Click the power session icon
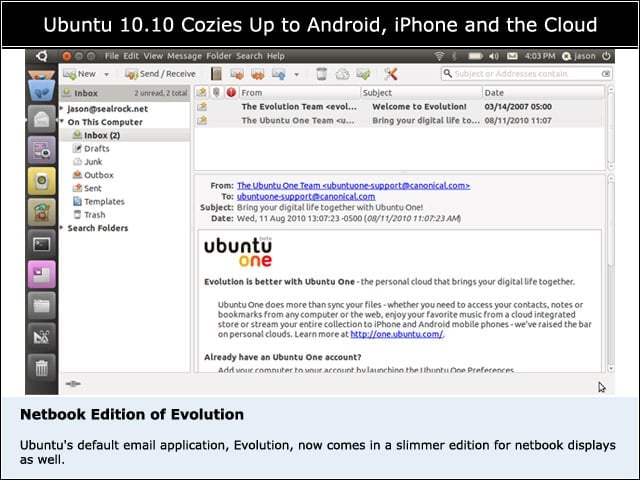Viewport: 640px width, 480px height. click(x=606, y=56)
